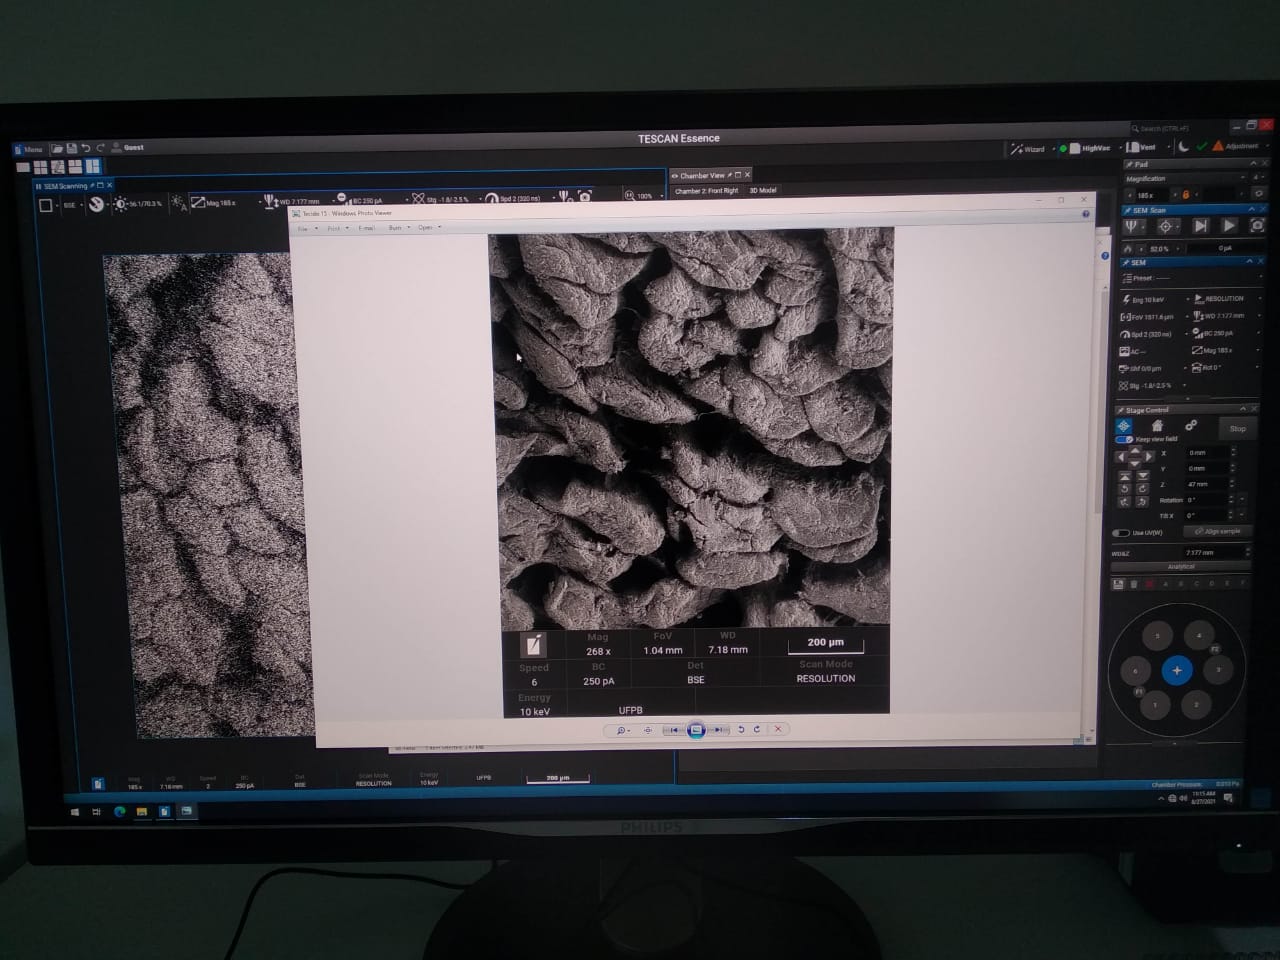
Task: Click the stage Home icon
Action: click(x=1157, y=426)
